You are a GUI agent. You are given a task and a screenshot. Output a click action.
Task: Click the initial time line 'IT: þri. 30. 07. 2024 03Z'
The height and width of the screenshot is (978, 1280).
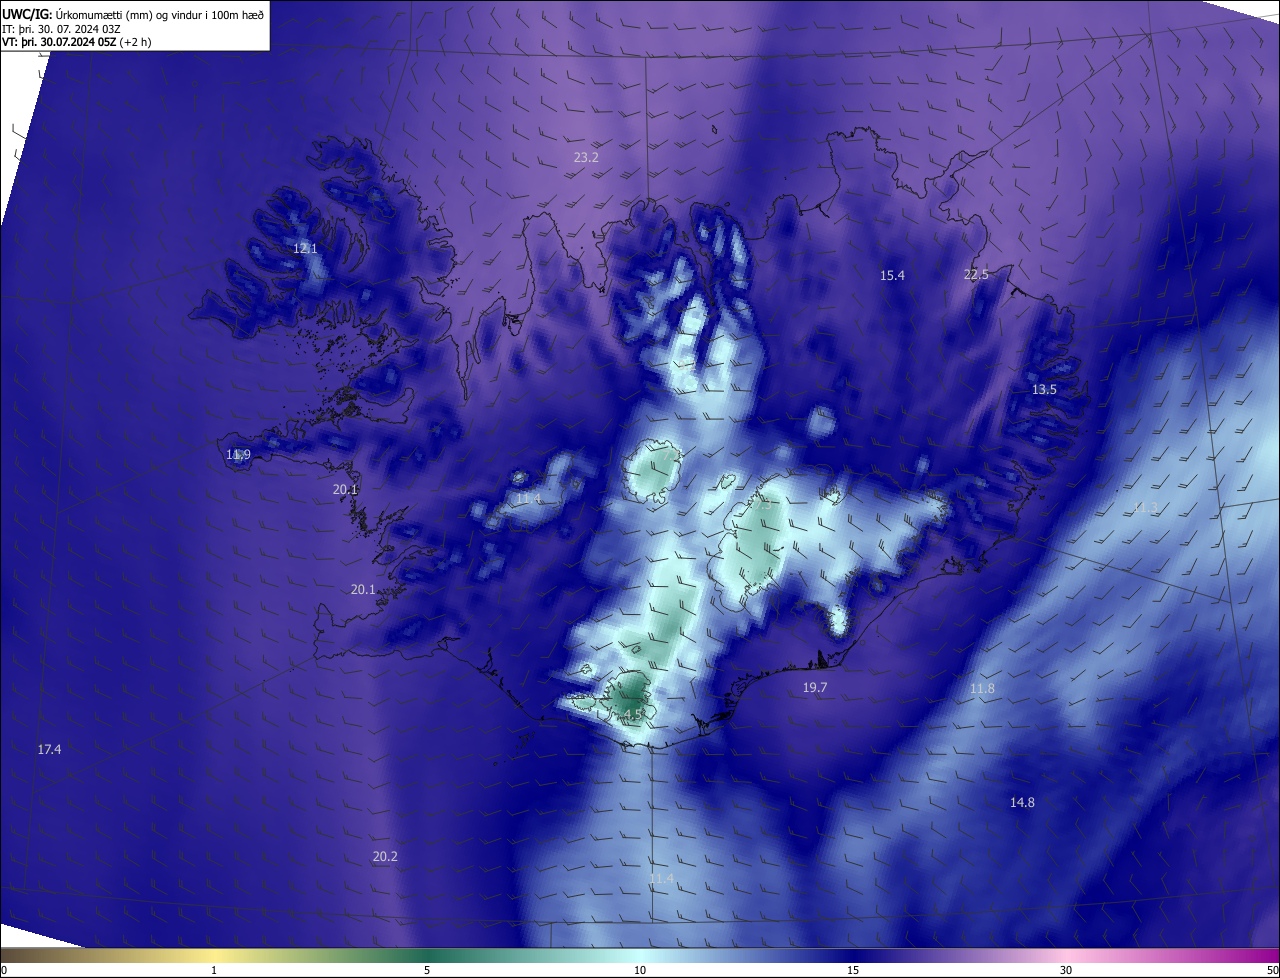click(x=61, y=28)
